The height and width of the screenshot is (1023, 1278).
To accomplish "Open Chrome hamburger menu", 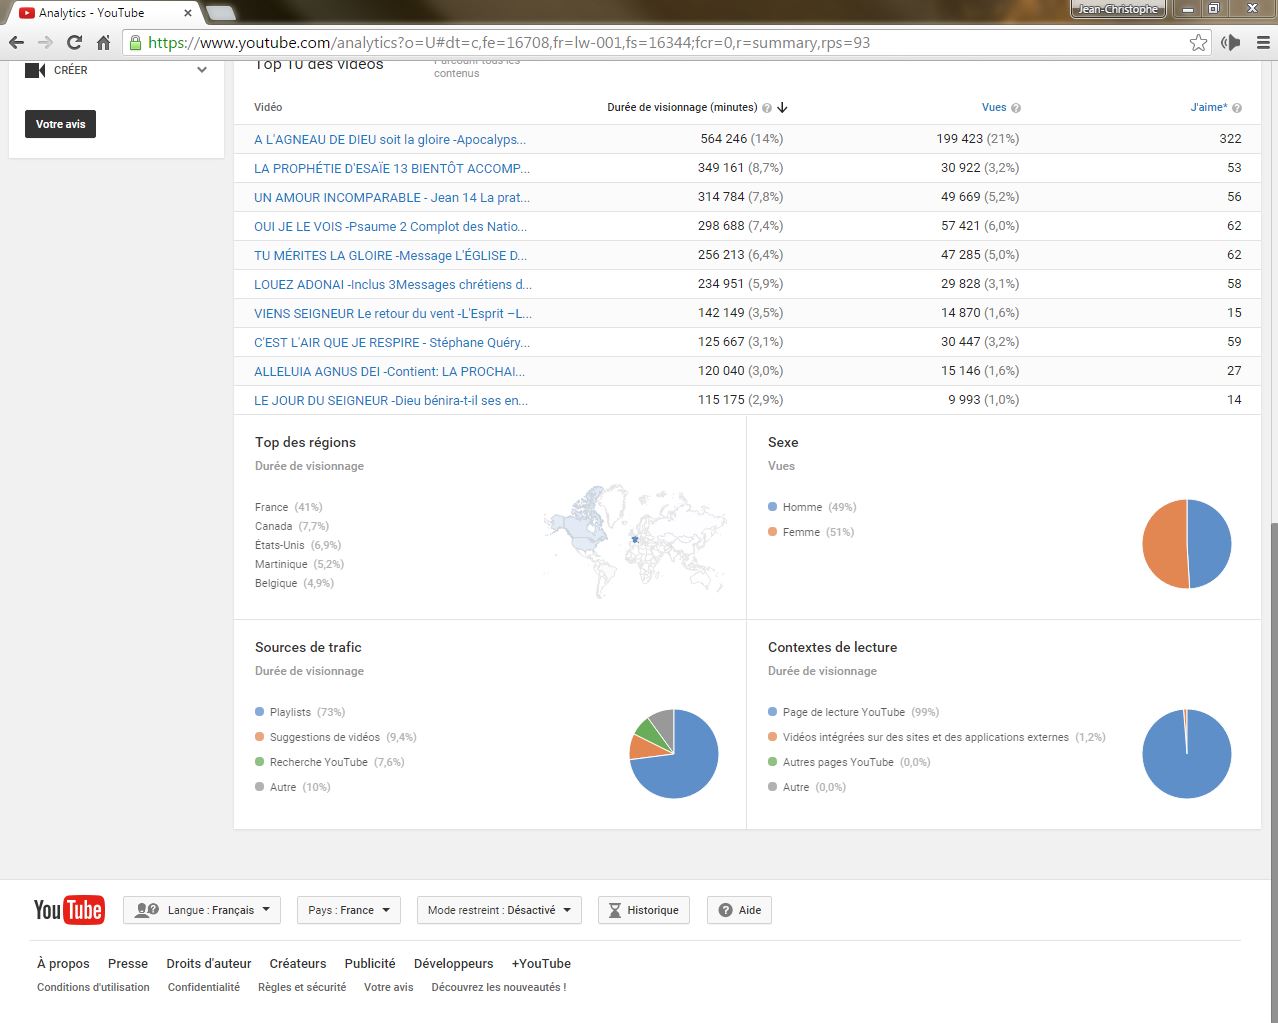I will [1263, 42].
